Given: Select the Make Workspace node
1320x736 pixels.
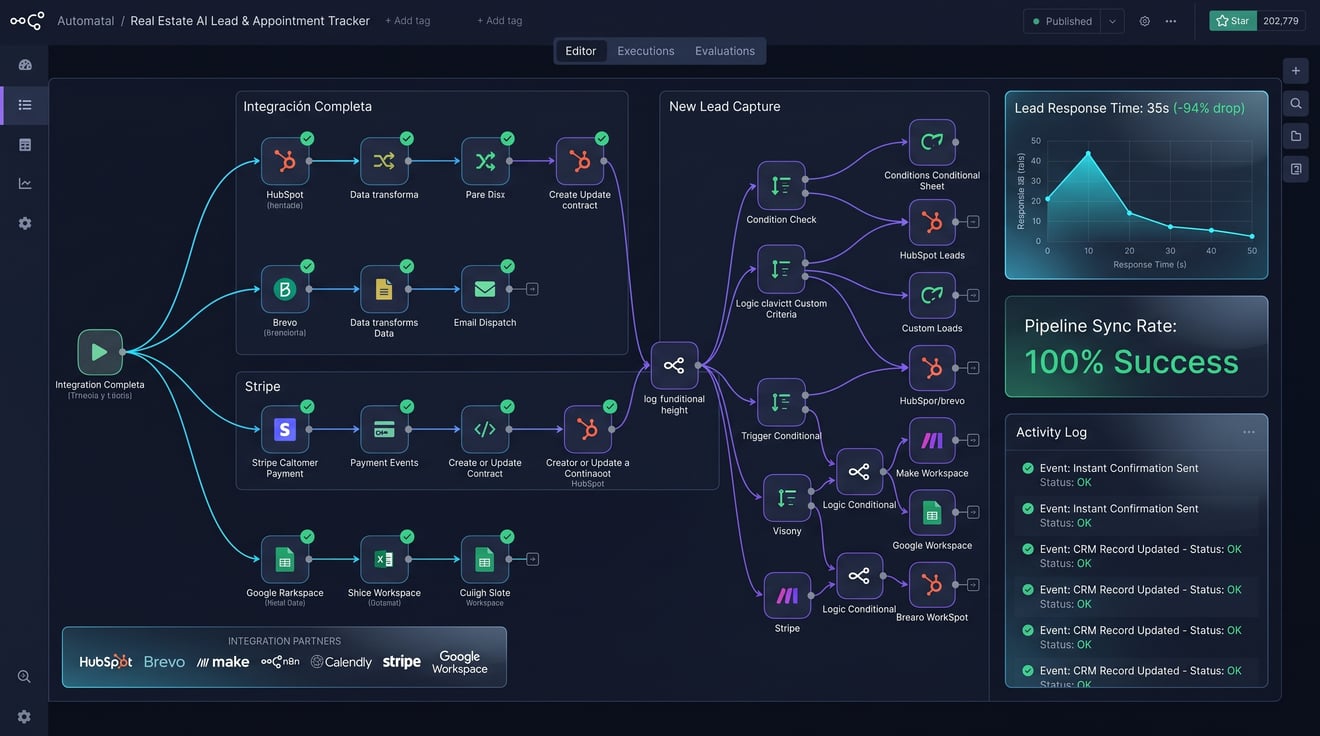Looking at the screenshot, I should 932,440.
